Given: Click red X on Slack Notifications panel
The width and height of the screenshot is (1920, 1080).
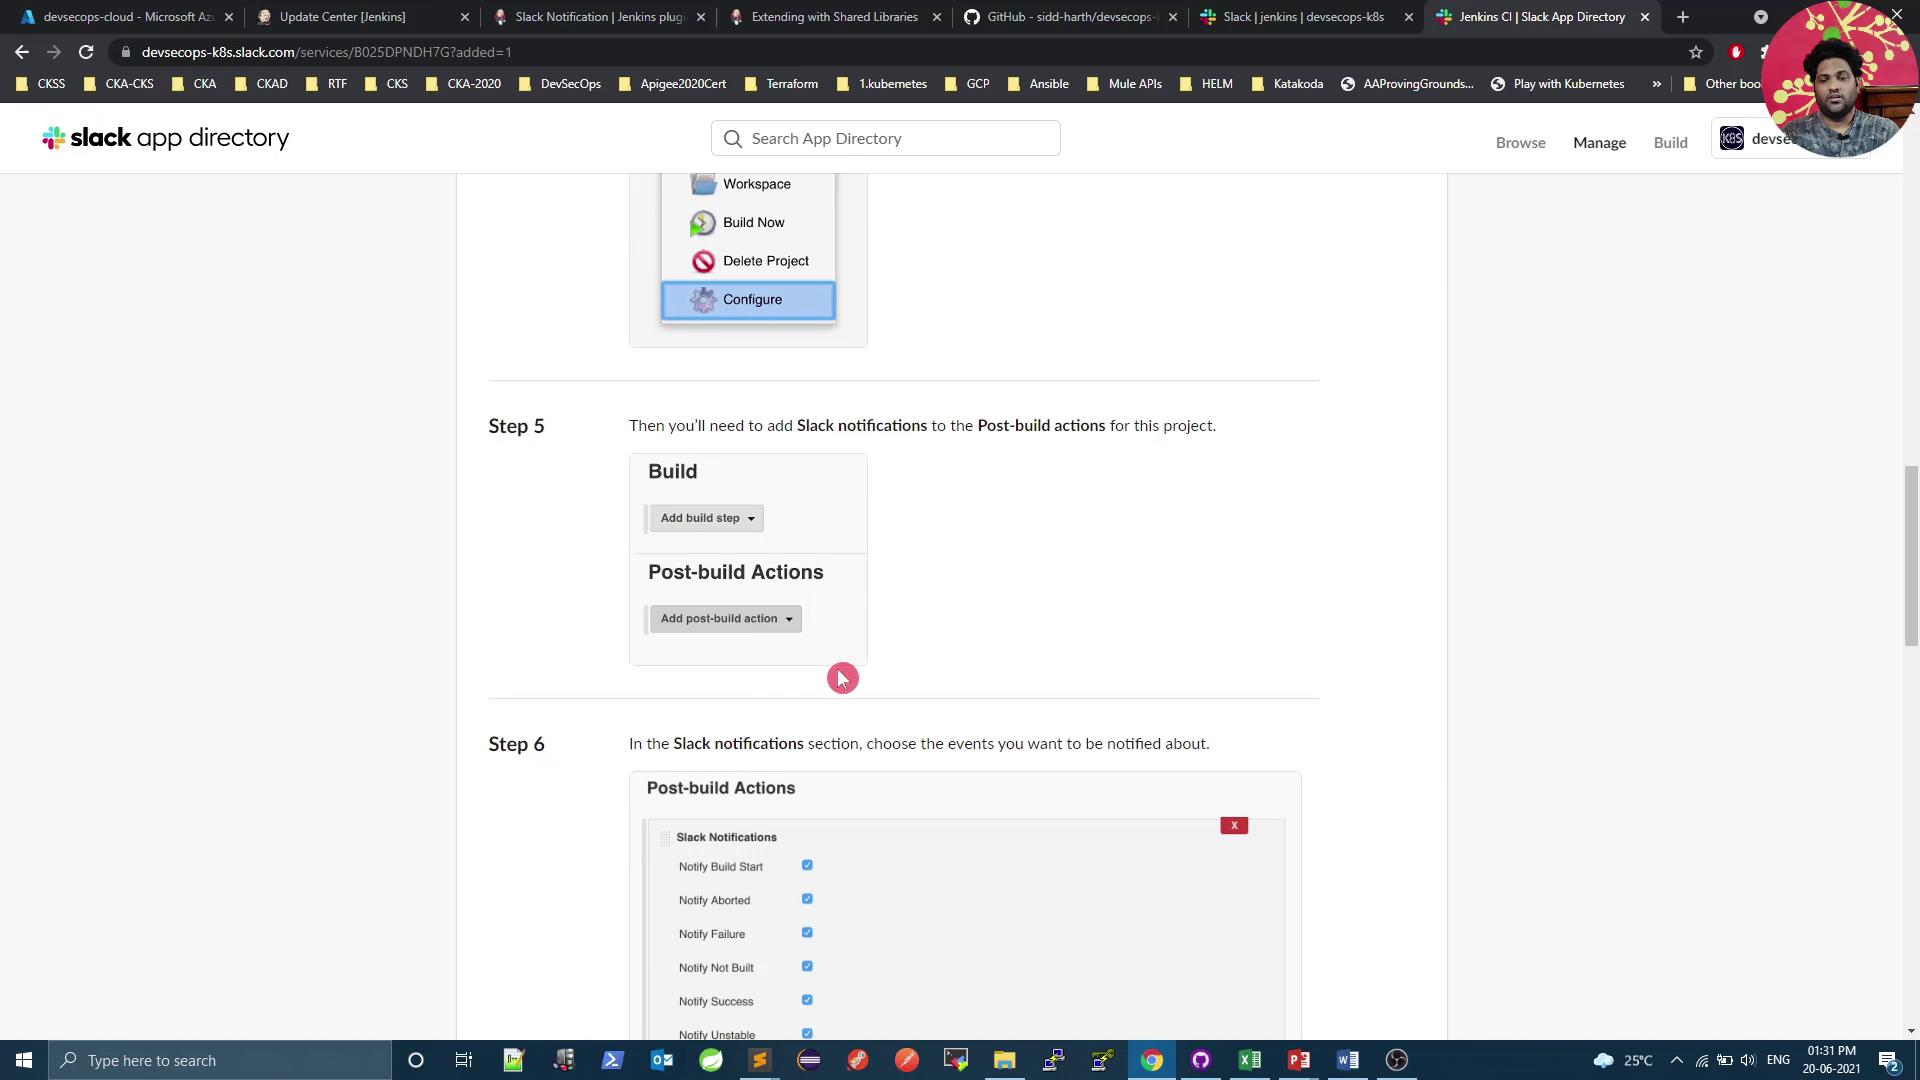Looking at the screenshot, I should coord(1233,825).
